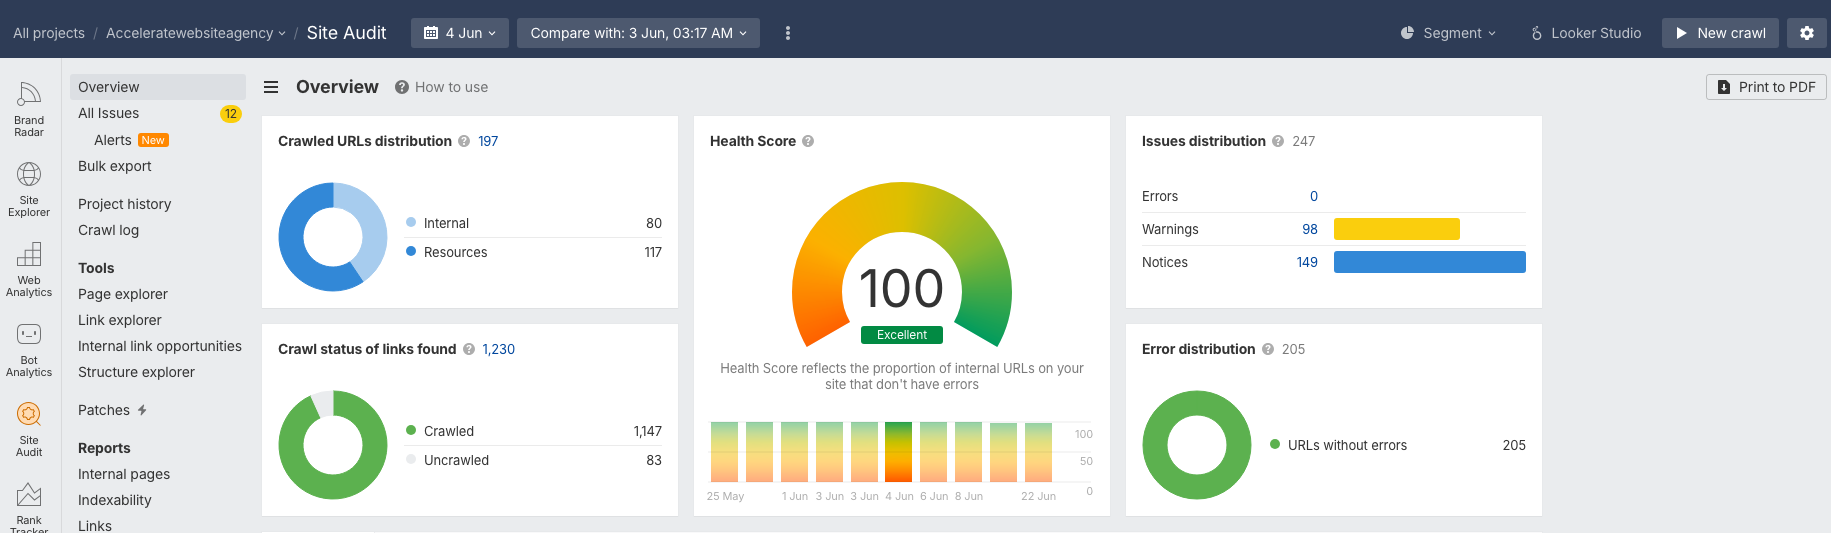Click help icon next to Crawled URLs distribution
Viewport: 1831px width, 533px height.
coord(464,141)
